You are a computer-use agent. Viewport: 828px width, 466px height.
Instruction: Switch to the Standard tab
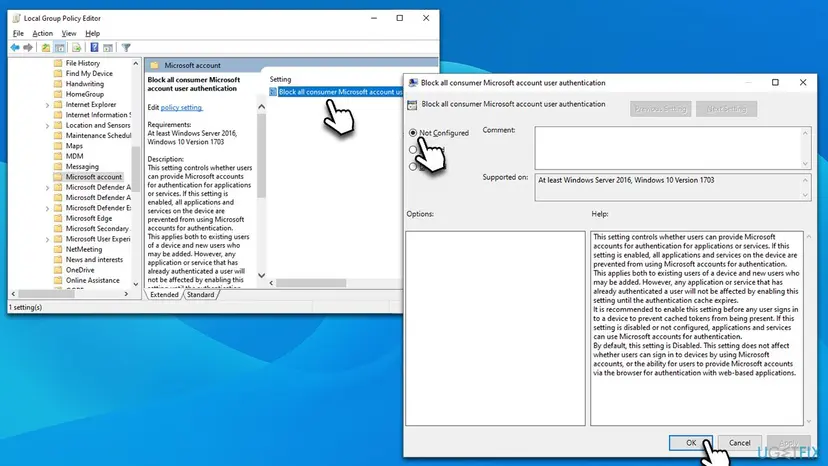point(200,295)
